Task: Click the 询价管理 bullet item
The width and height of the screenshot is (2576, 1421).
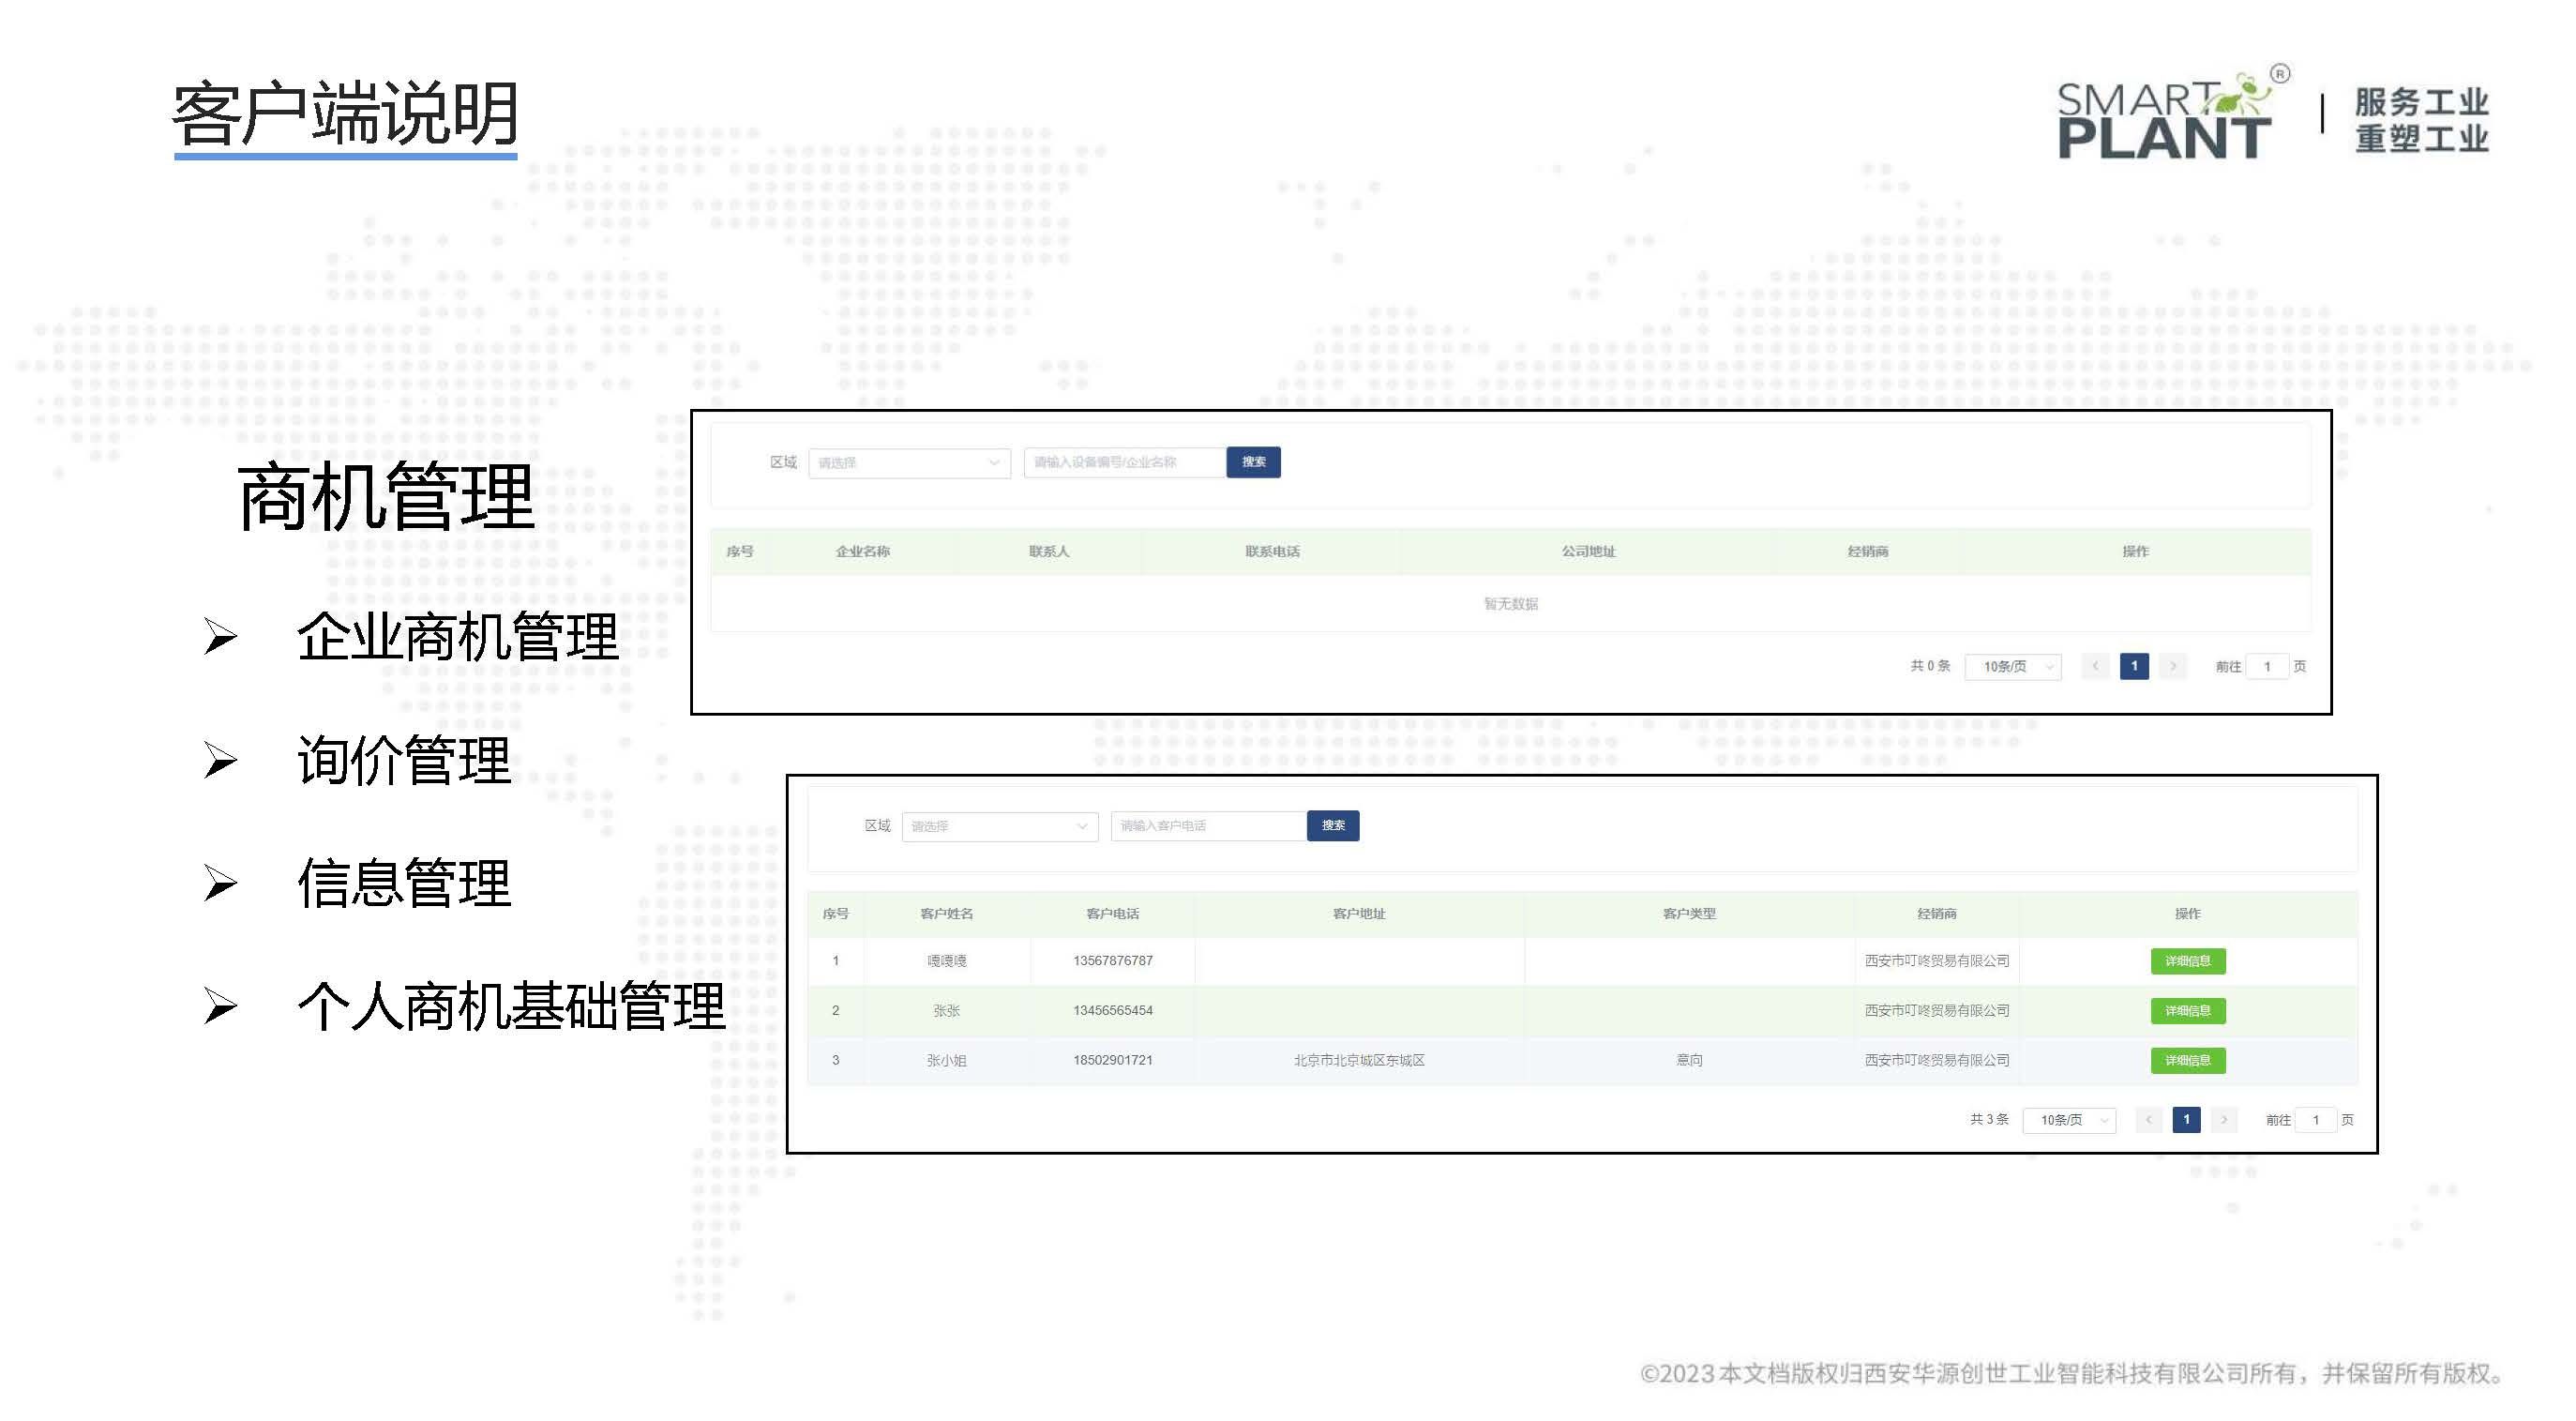Action: (404, 761)
